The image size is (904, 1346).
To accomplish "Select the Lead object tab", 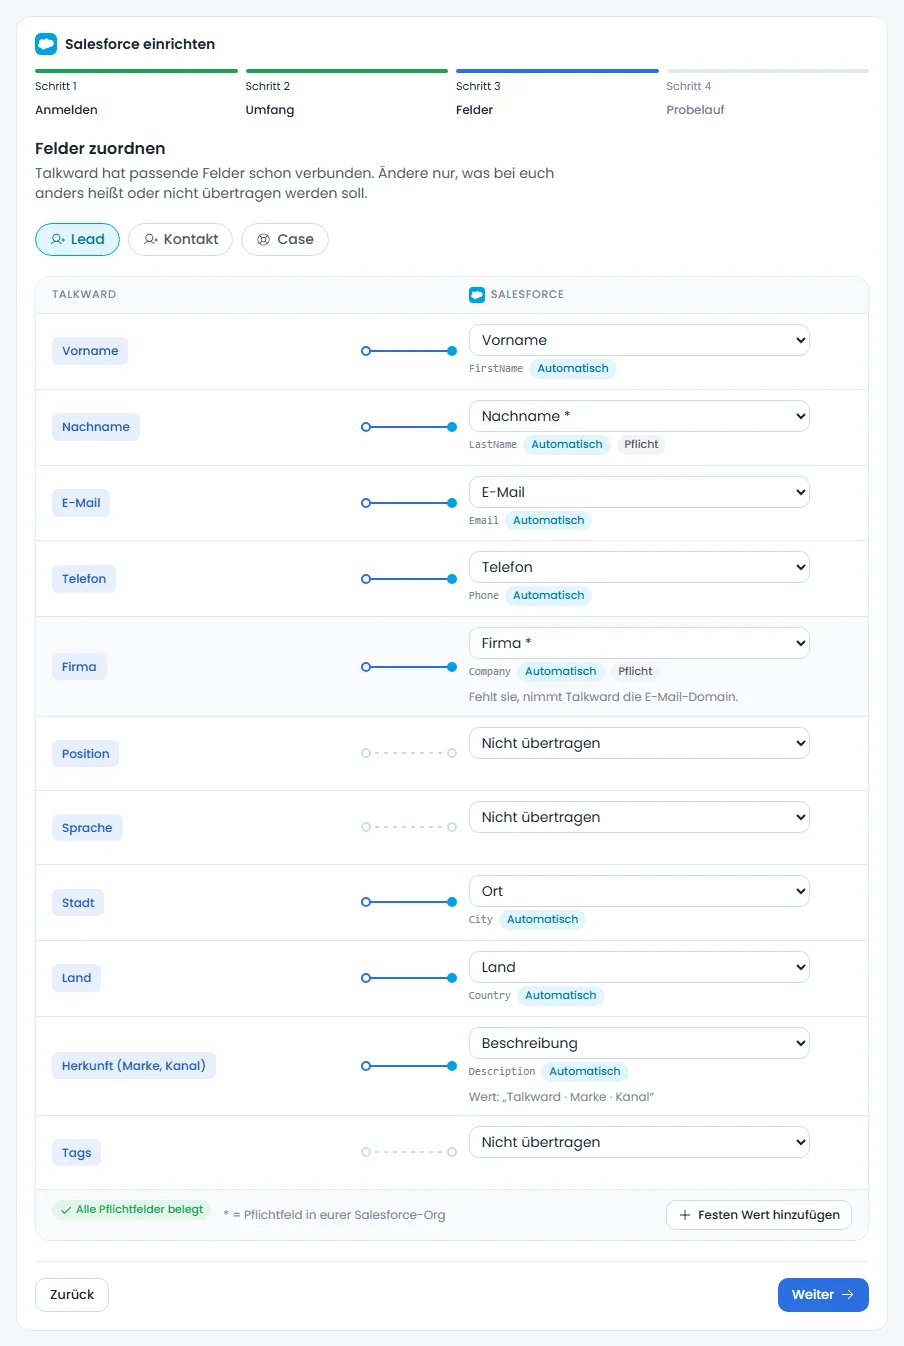I will point(78,240).
